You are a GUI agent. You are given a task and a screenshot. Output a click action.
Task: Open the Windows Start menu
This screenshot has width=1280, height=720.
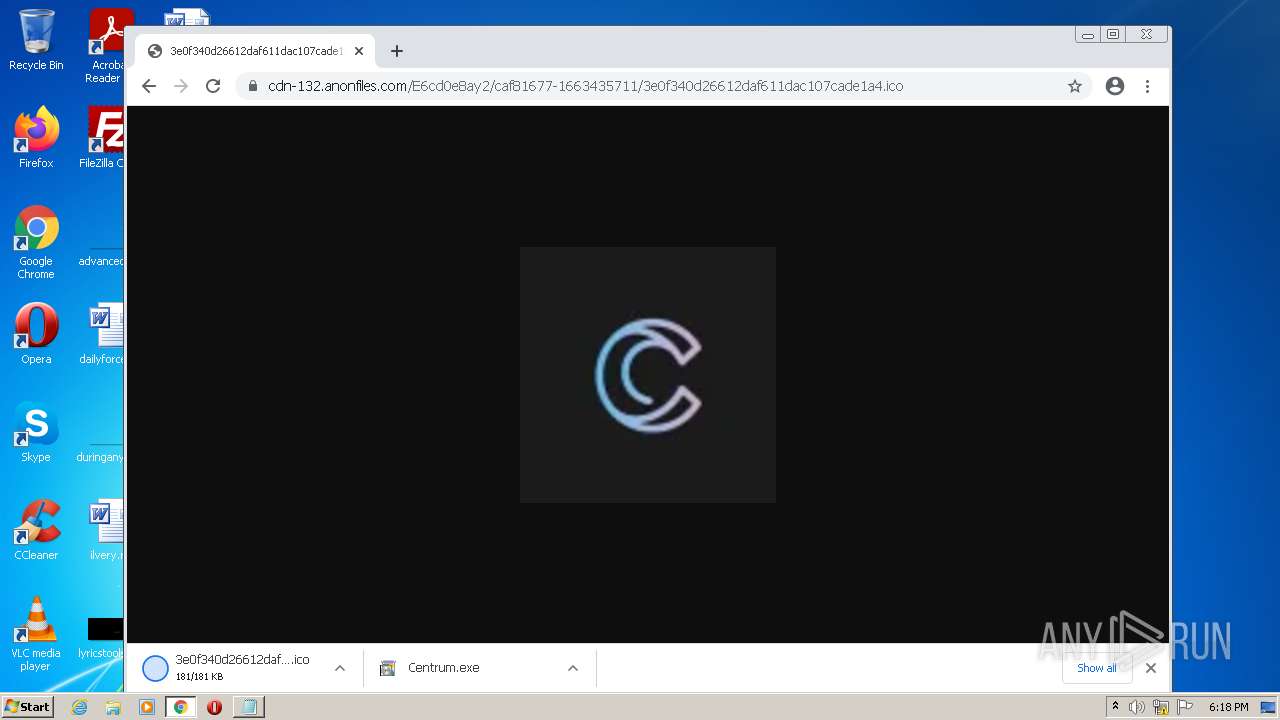27,706
